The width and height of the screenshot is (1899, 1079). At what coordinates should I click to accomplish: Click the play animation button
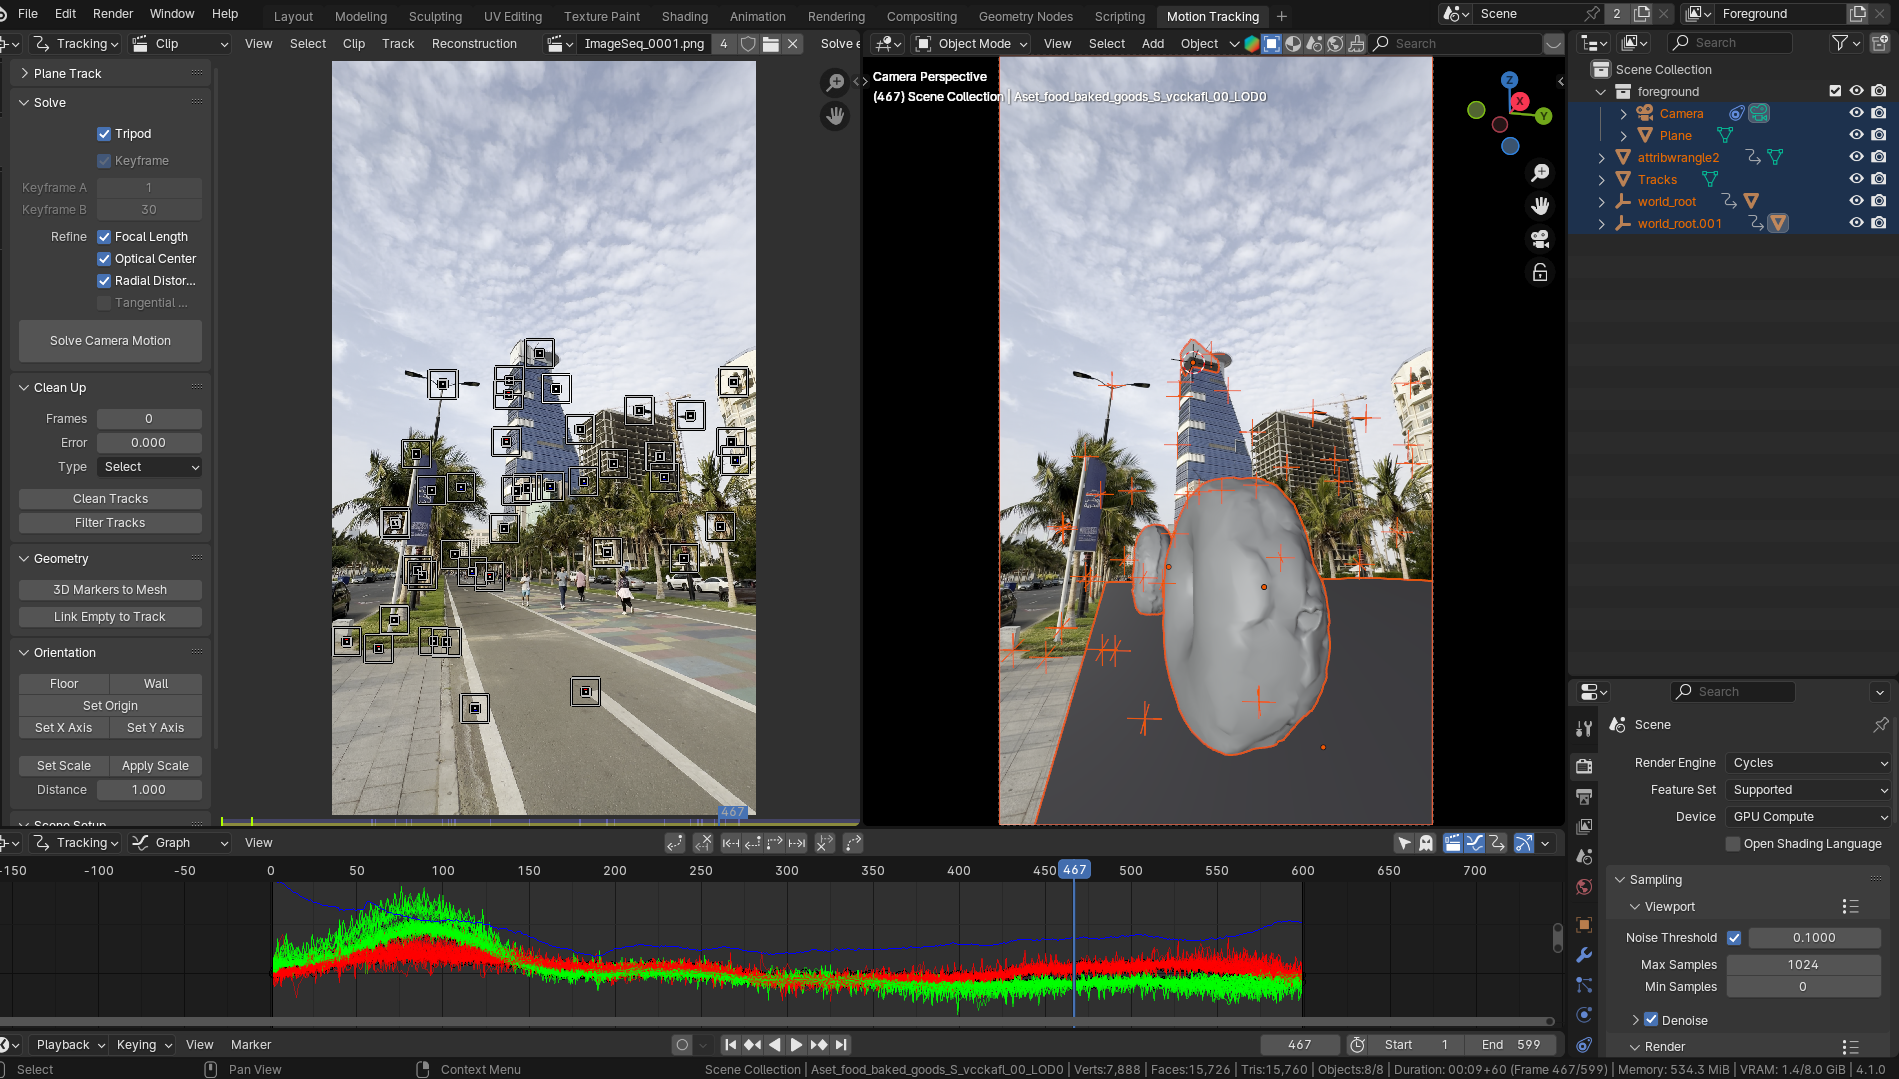[796, 1044]
